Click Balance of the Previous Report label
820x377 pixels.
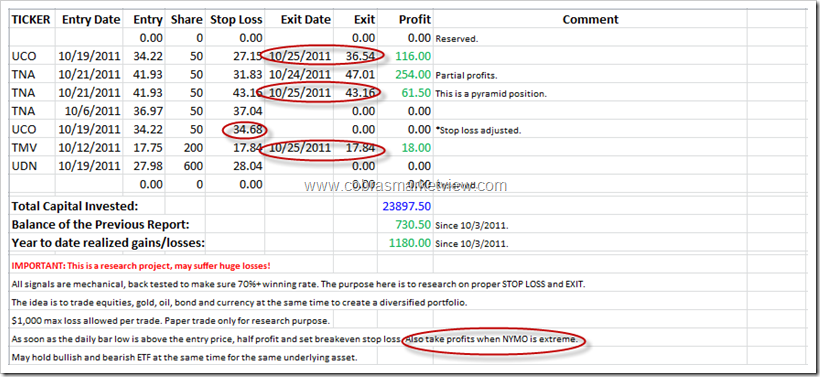click(x=100, y=224)
